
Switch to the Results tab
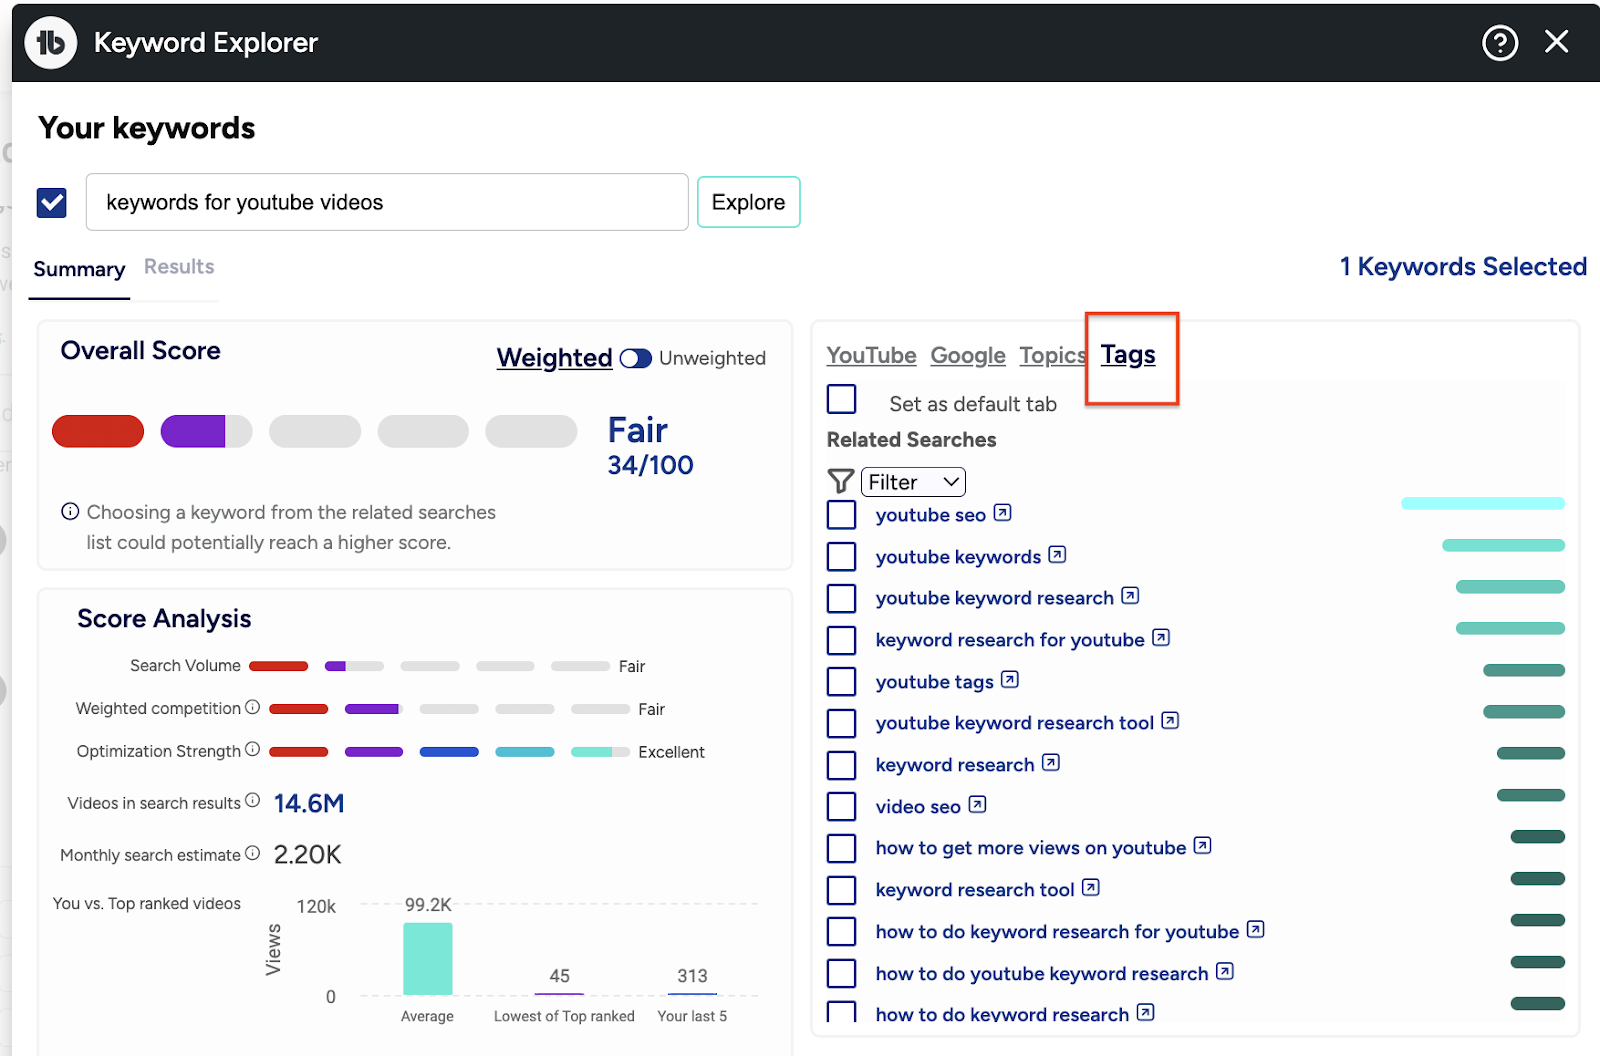179,267
